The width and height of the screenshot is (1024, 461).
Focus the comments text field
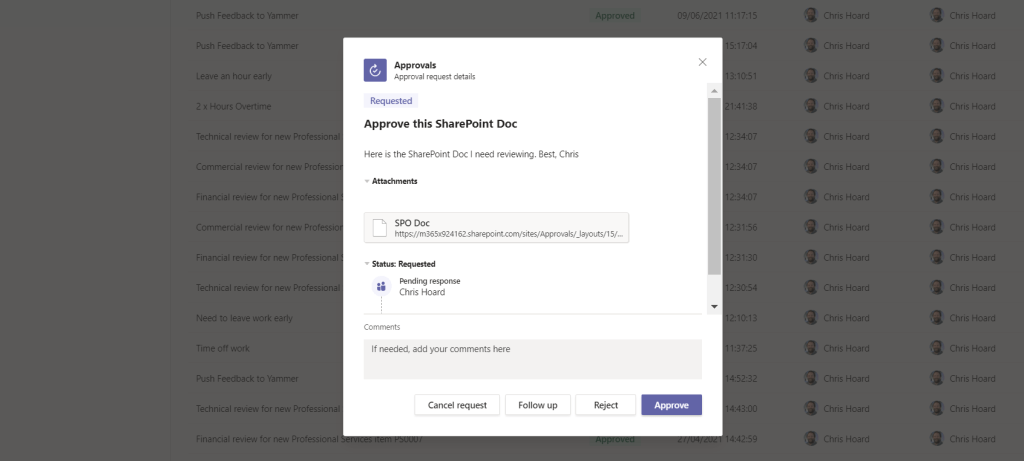[532, 358]
